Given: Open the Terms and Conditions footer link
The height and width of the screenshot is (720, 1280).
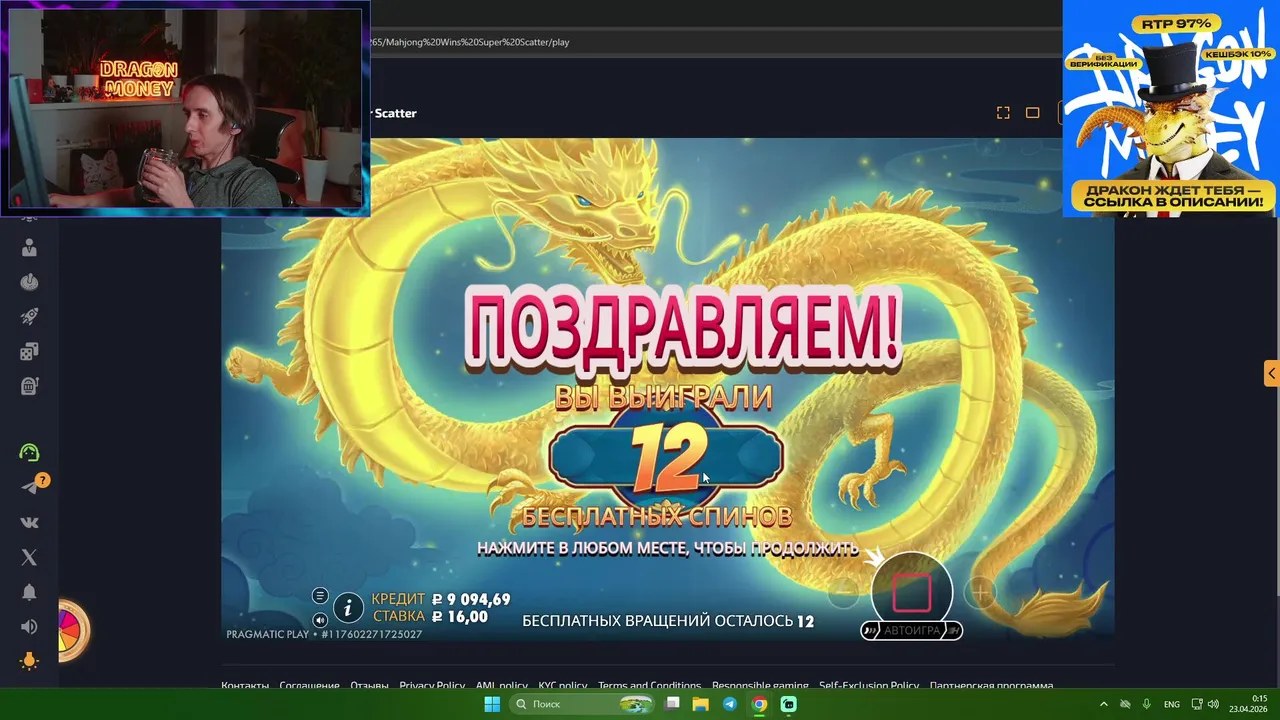Looking at the screenshot, I should click(649, 686).
